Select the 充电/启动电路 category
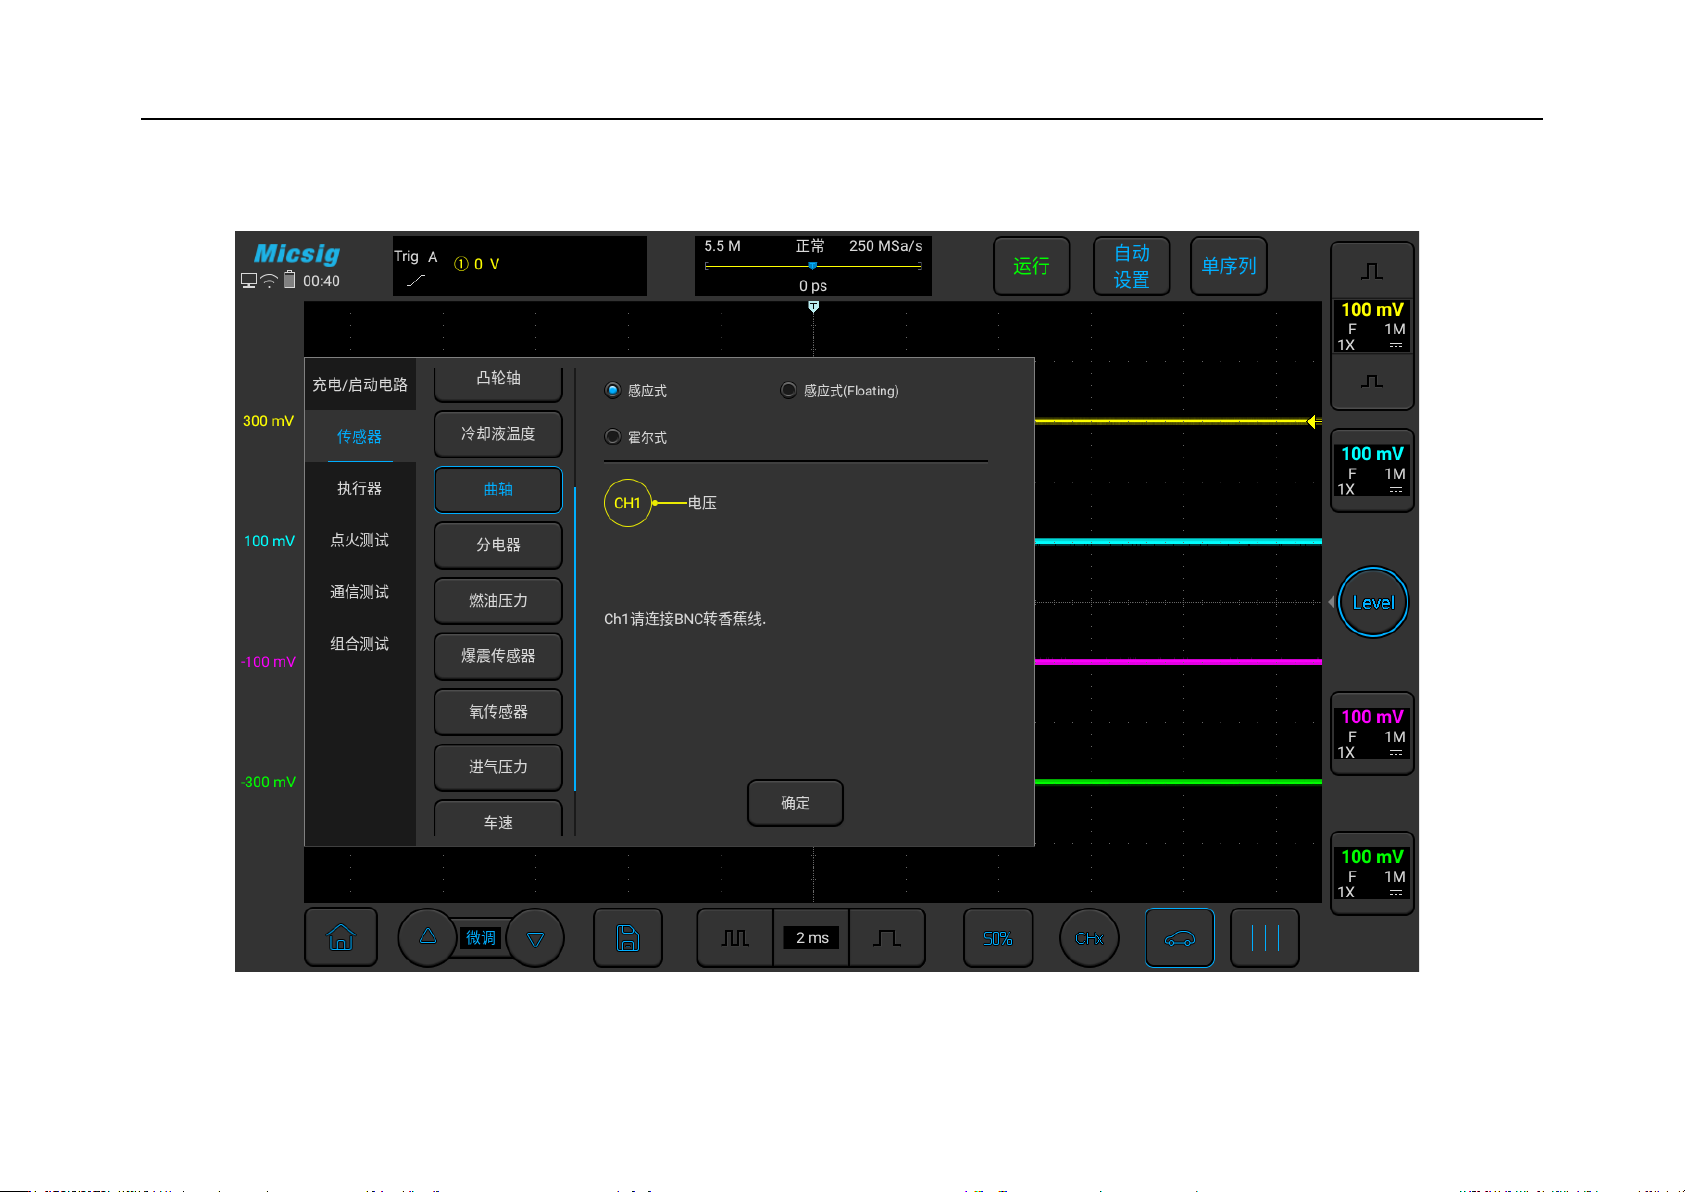1685x1192 pixels. pos(360,385)
